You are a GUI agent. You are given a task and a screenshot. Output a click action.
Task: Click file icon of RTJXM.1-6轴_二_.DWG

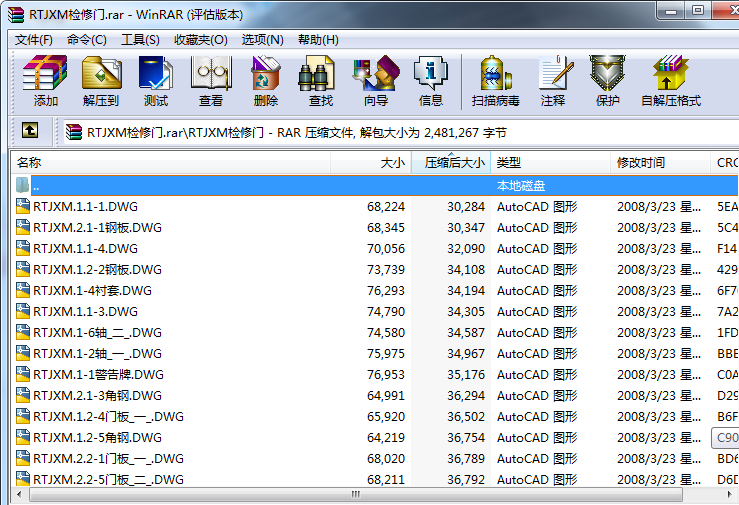coord(23,333)
